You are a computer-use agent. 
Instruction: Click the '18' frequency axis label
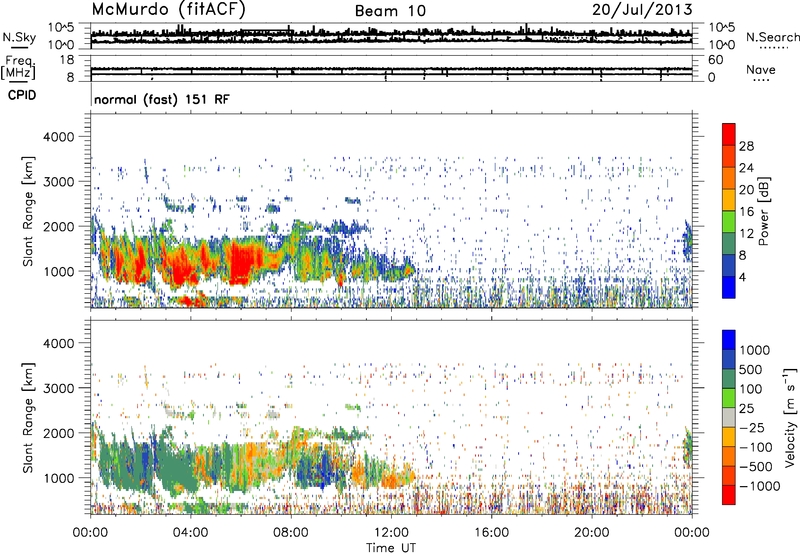[67, 60]
